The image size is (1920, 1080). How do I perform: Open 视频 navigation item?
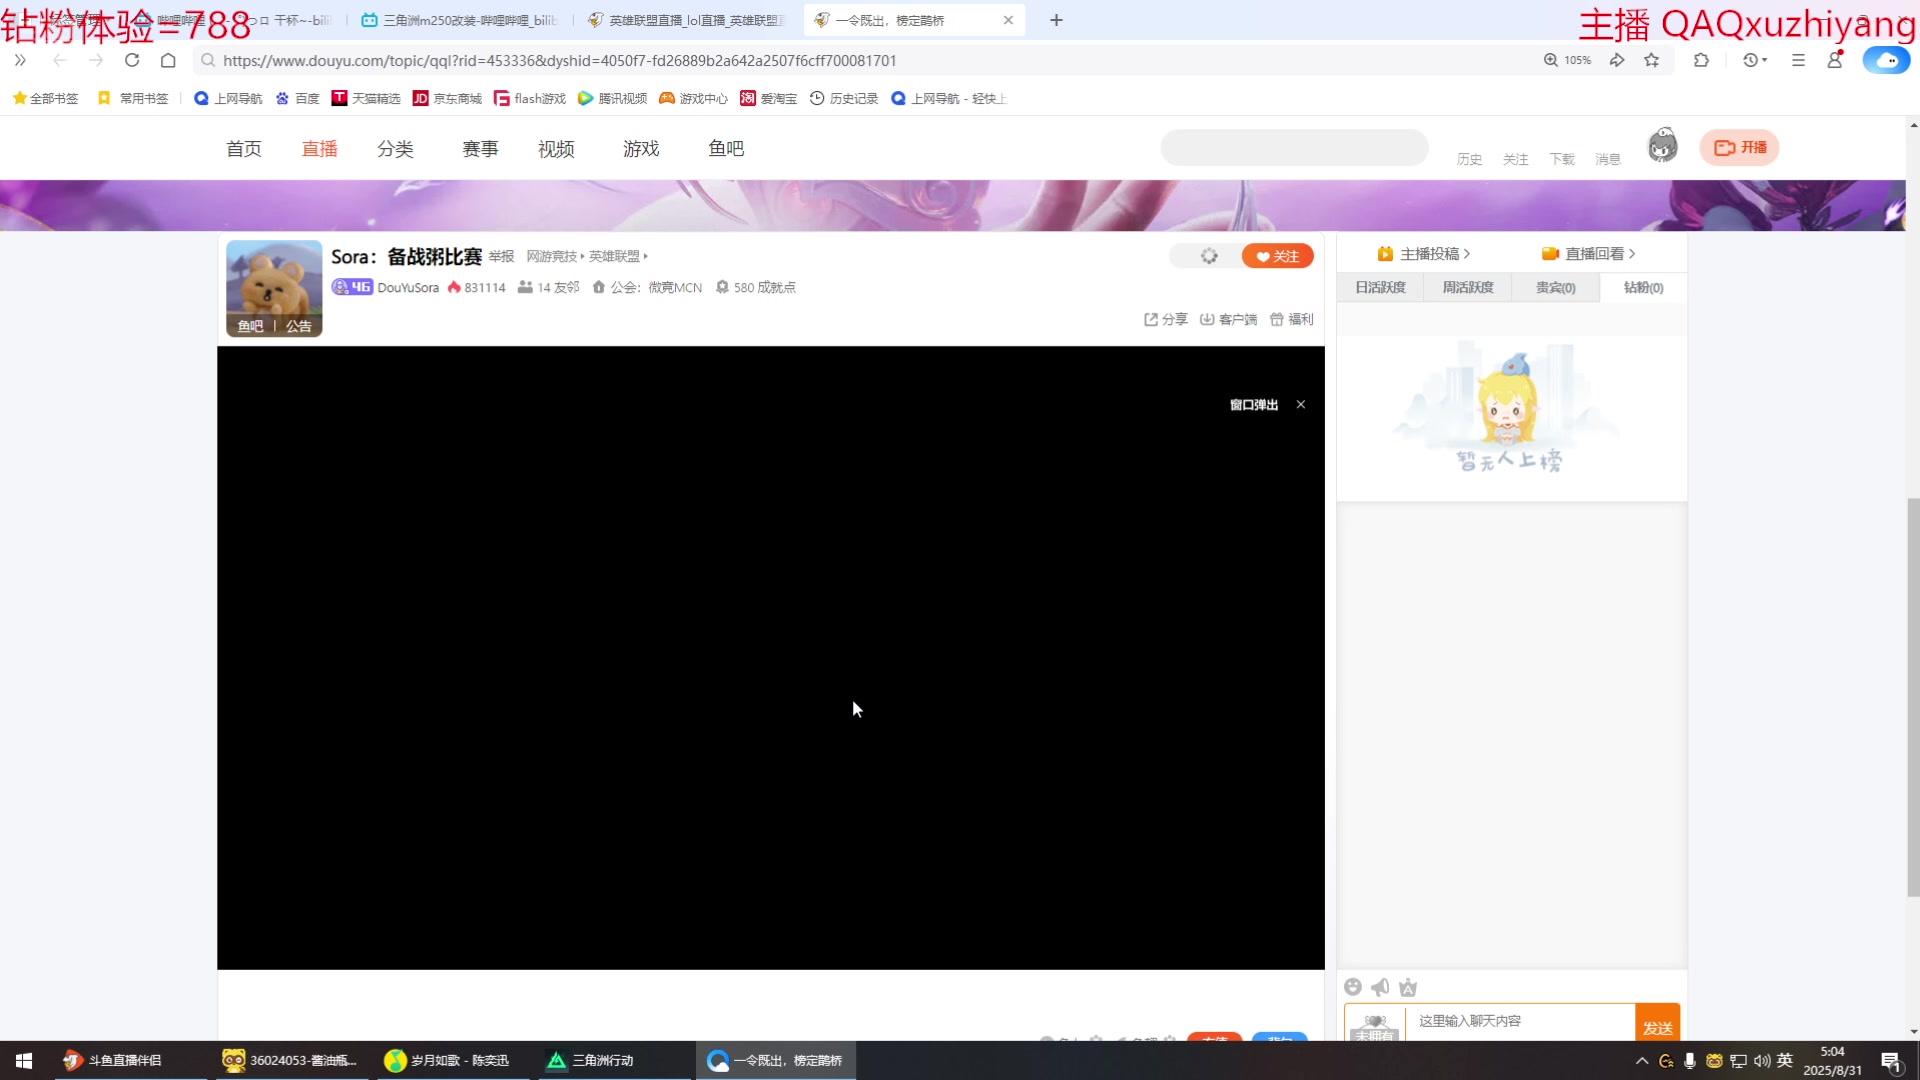556,148
